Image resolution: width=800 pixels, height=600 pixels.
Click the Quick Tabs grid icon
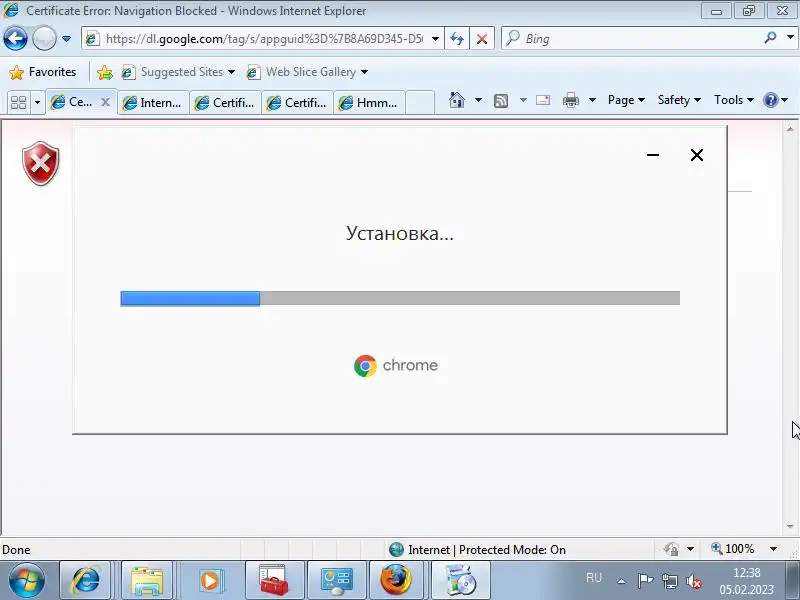(18, 102)
